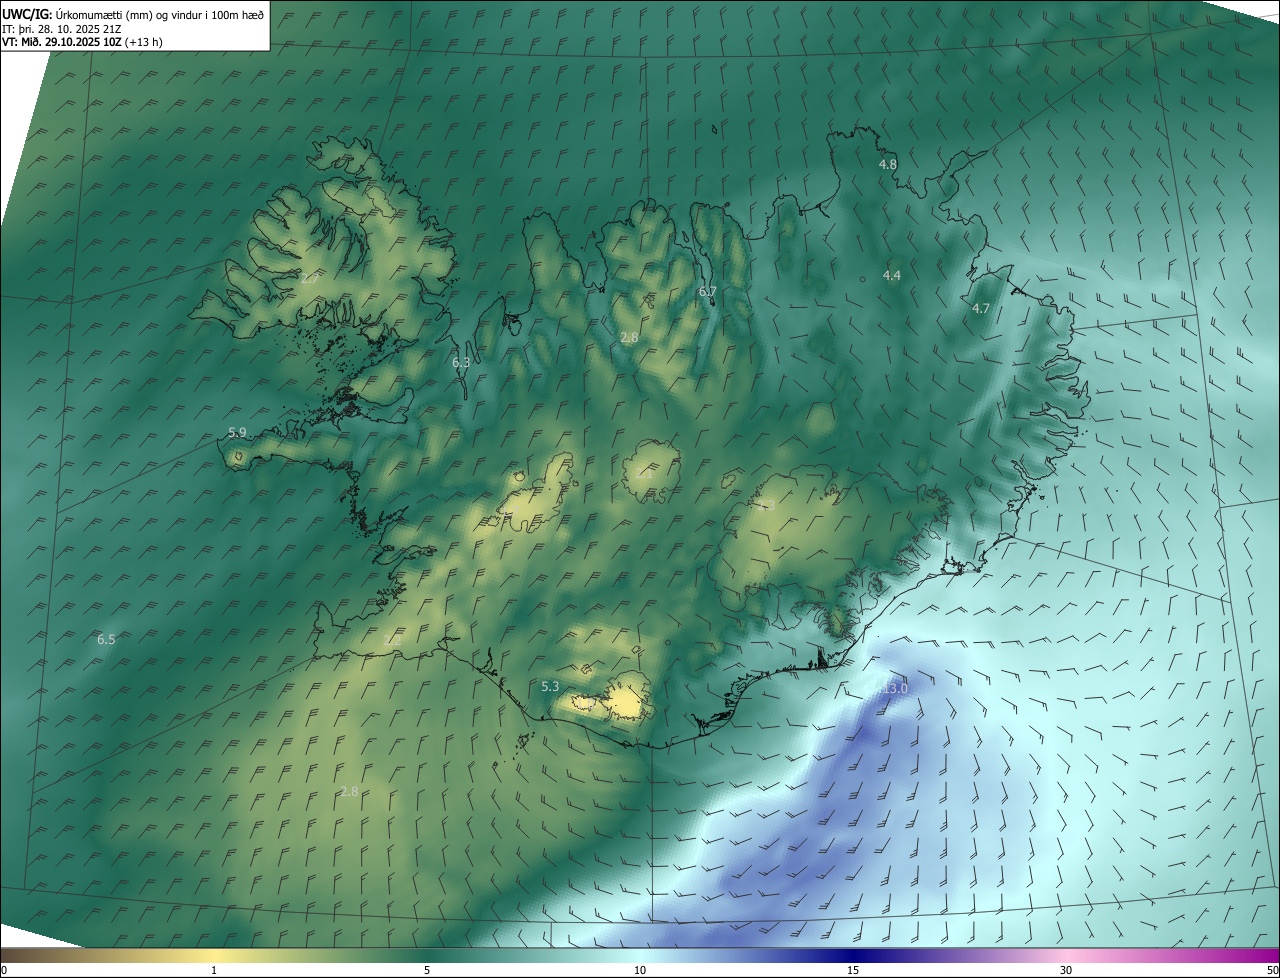Click the 5.3 value label near the southern glacier

550,687
